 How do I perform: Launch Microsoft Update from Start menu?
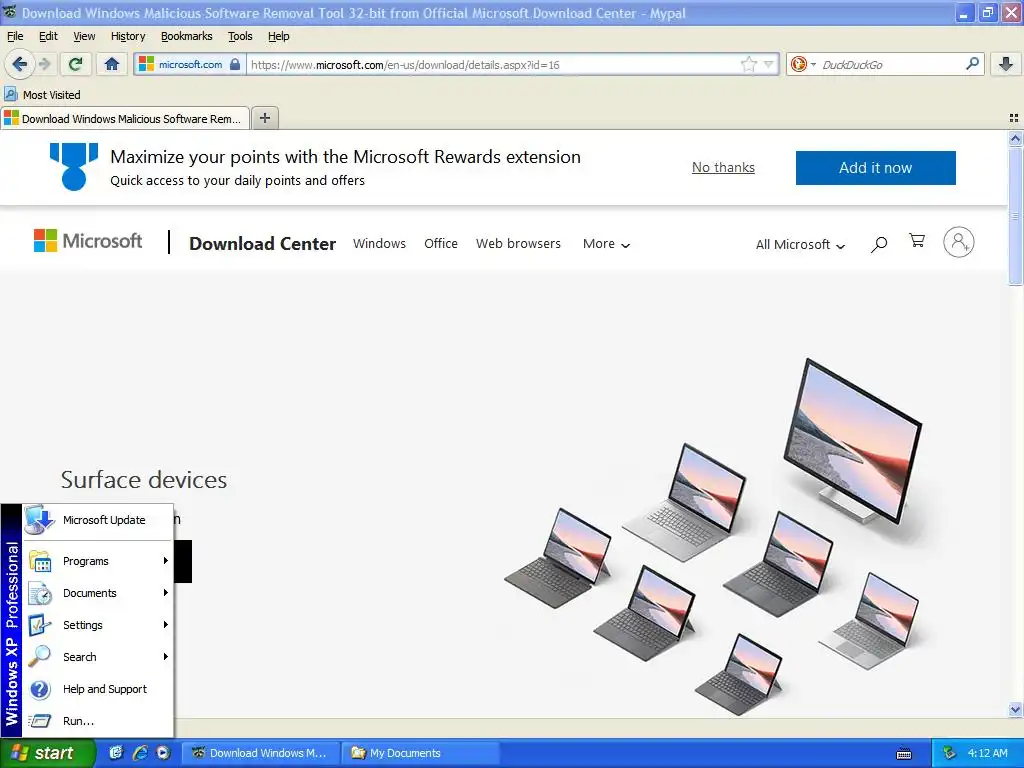tap(98, 520)
